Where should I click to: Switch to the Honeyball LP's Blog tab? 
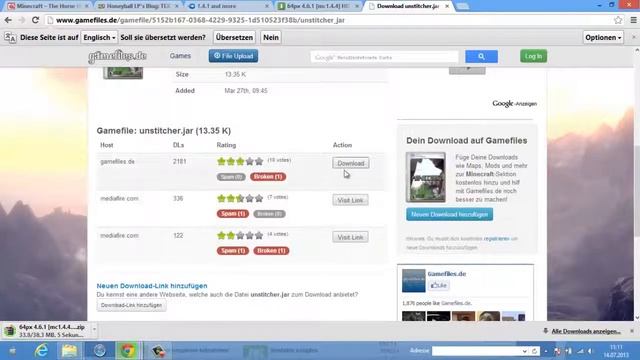click(x=138, y=6)
